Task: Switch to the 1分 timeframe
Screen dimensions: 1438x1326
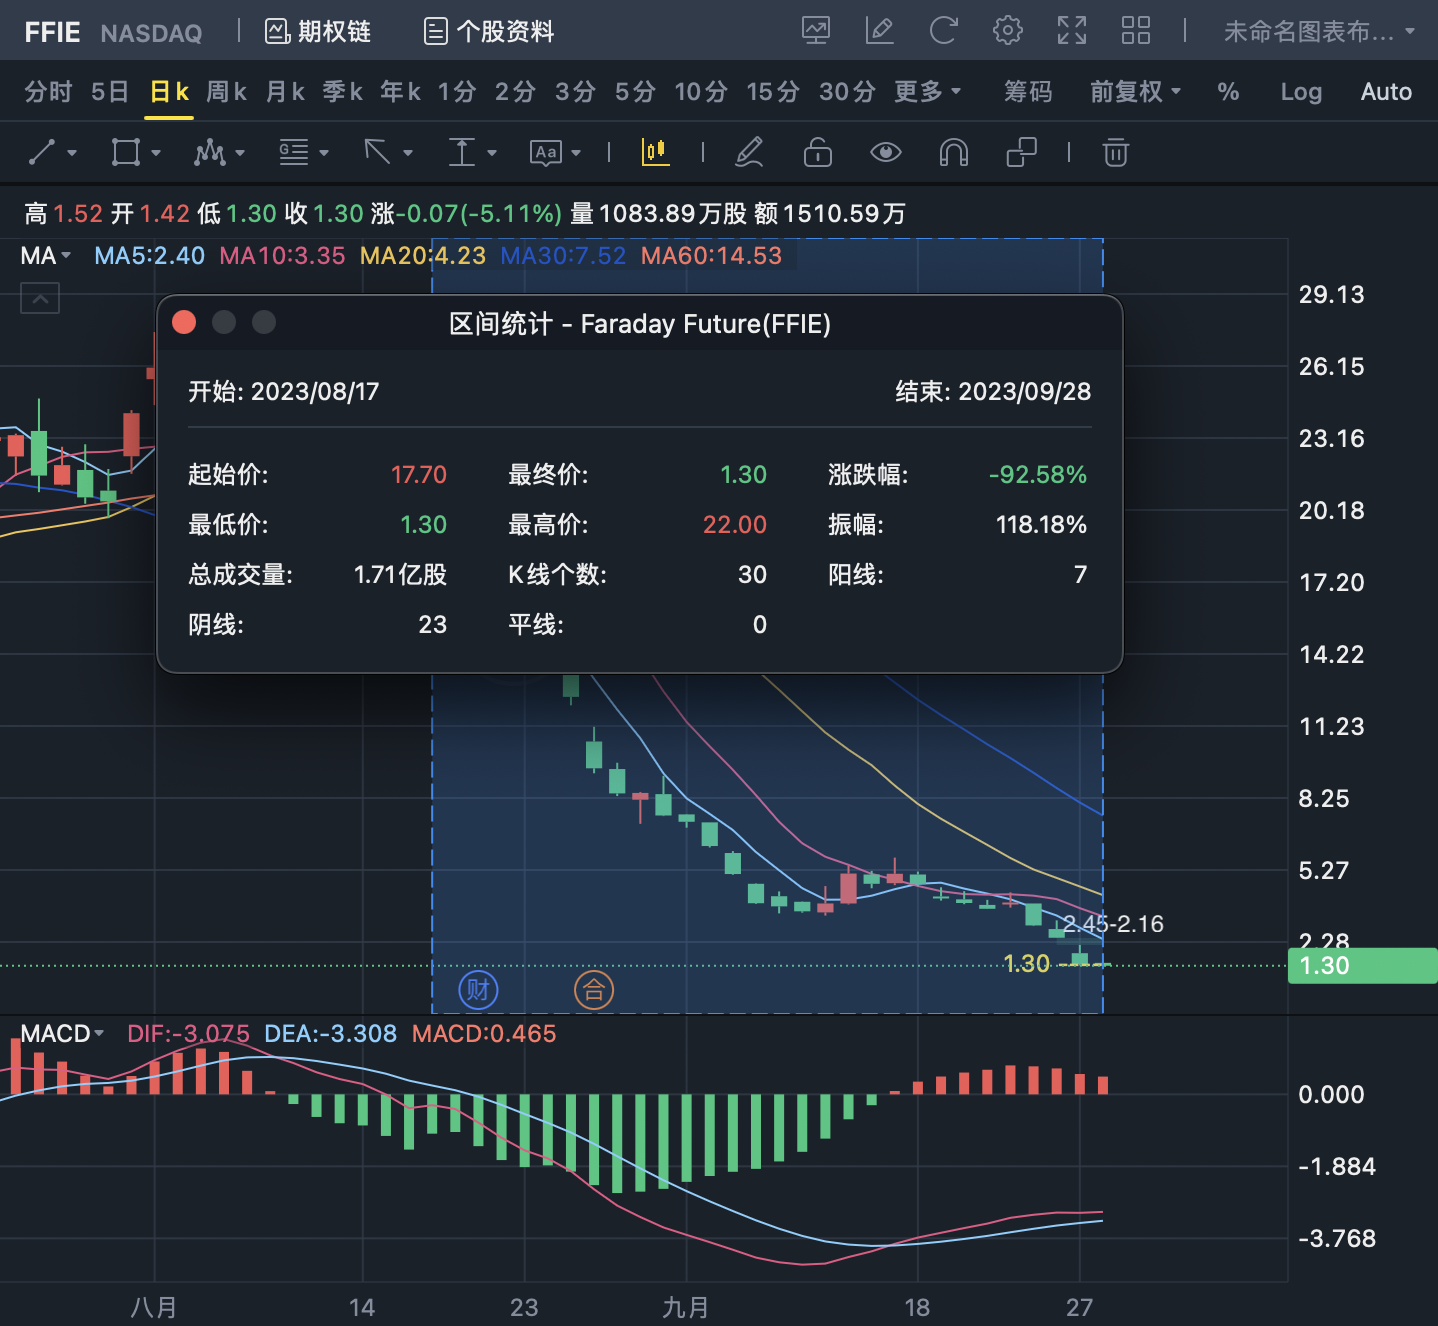Action: pyautogui.click(x=457, y=92)
